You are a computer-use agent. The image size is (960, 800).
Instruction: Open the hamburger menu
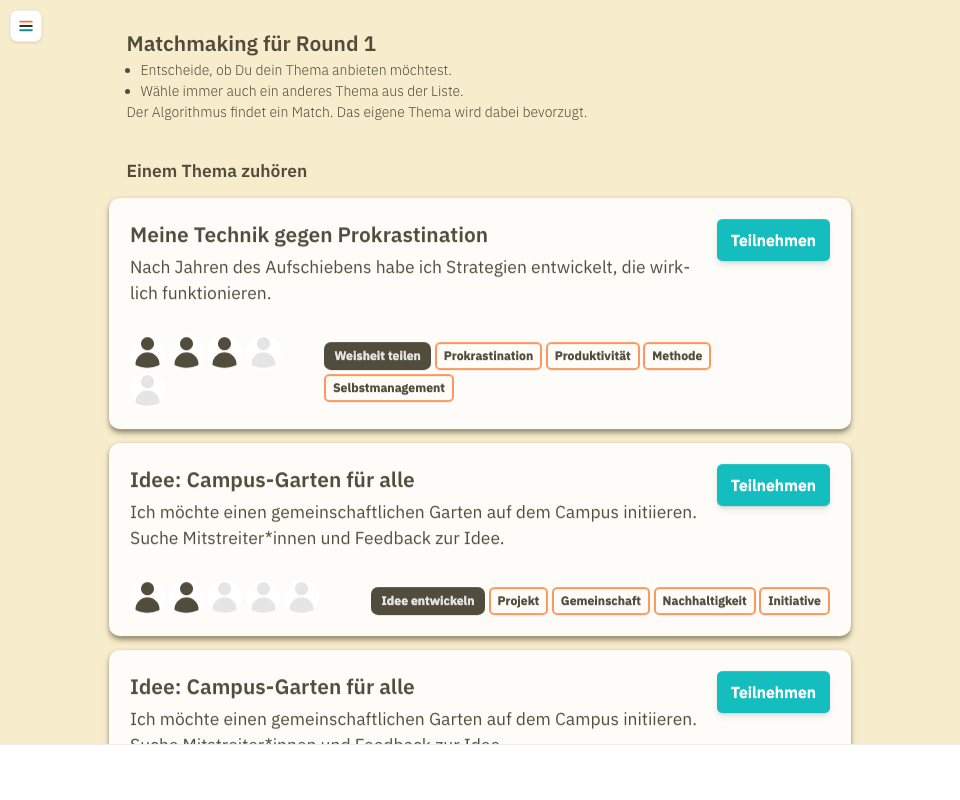(26, 26)
